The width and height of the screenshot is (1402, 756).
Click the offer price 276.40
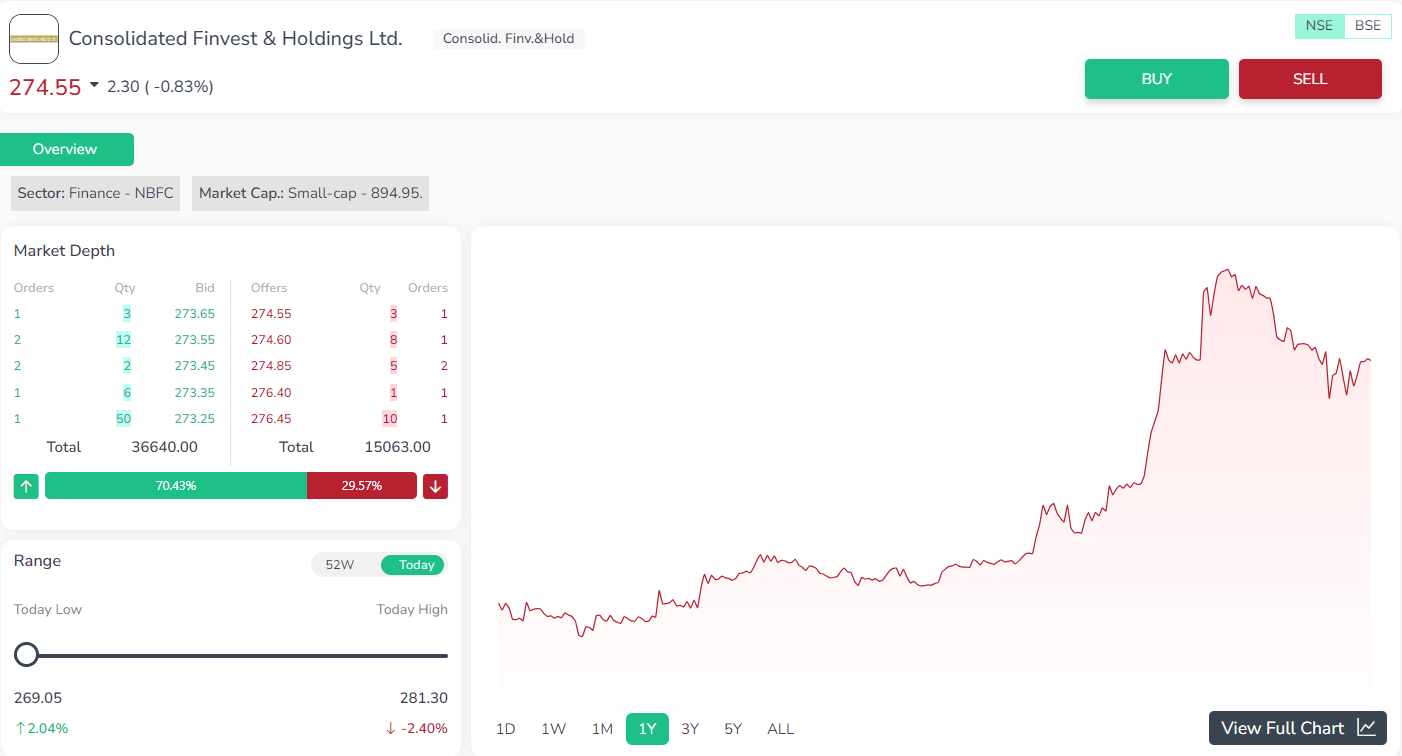coord(271,393)
